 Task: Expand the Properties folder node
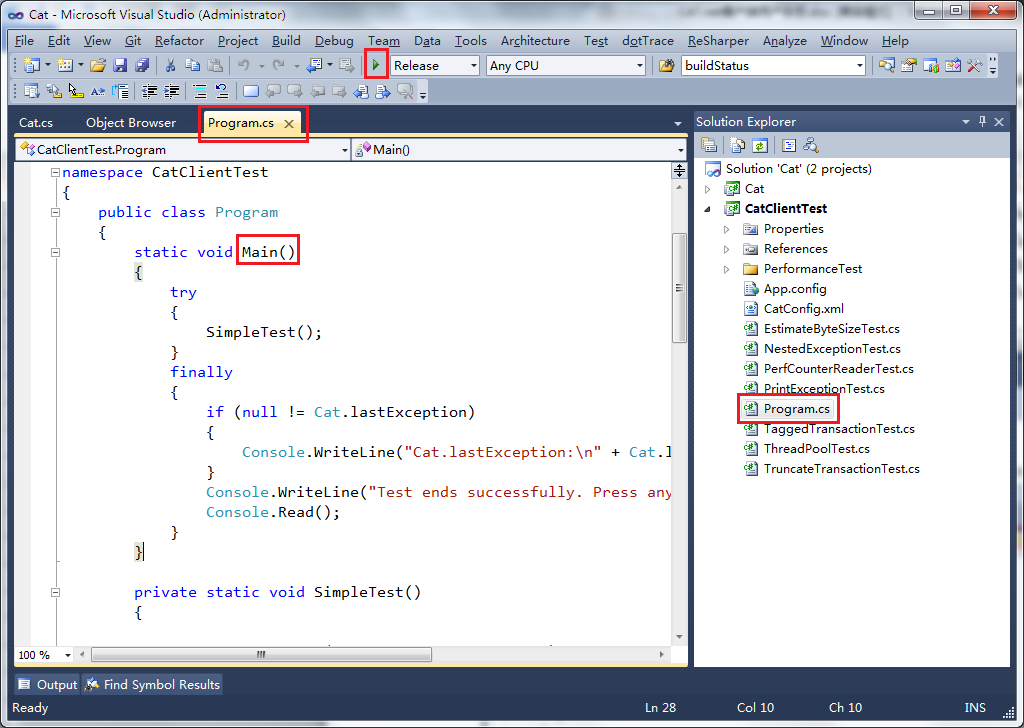click(x=726, y=229)
